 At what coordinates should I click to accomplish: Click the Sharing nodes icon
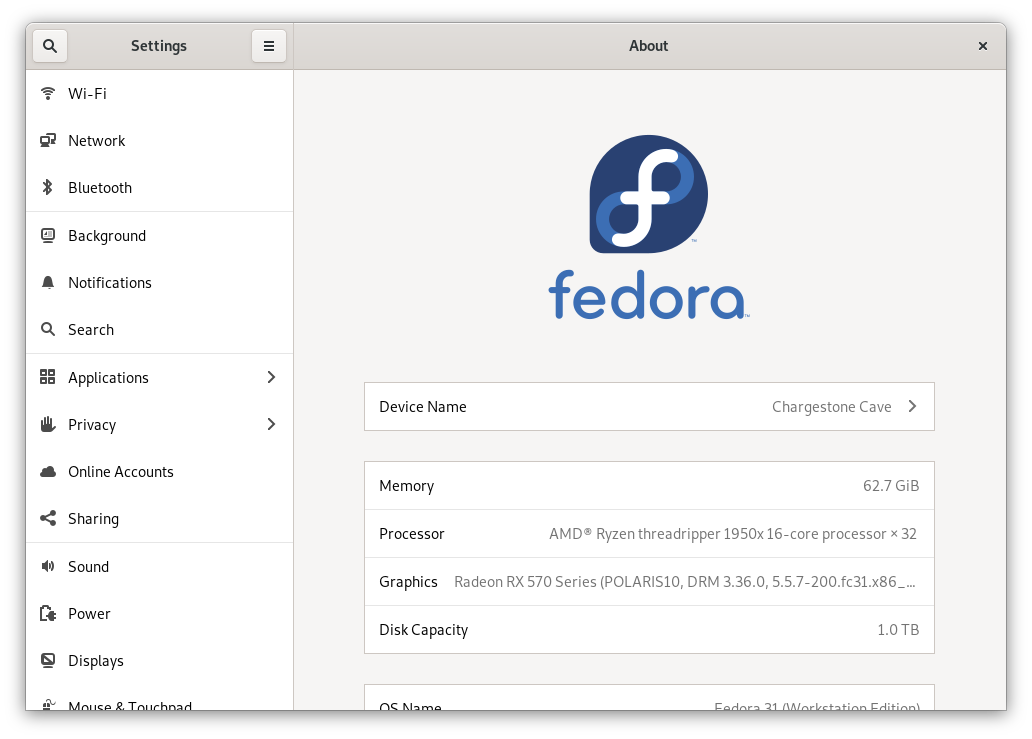[x=48, y=519]
